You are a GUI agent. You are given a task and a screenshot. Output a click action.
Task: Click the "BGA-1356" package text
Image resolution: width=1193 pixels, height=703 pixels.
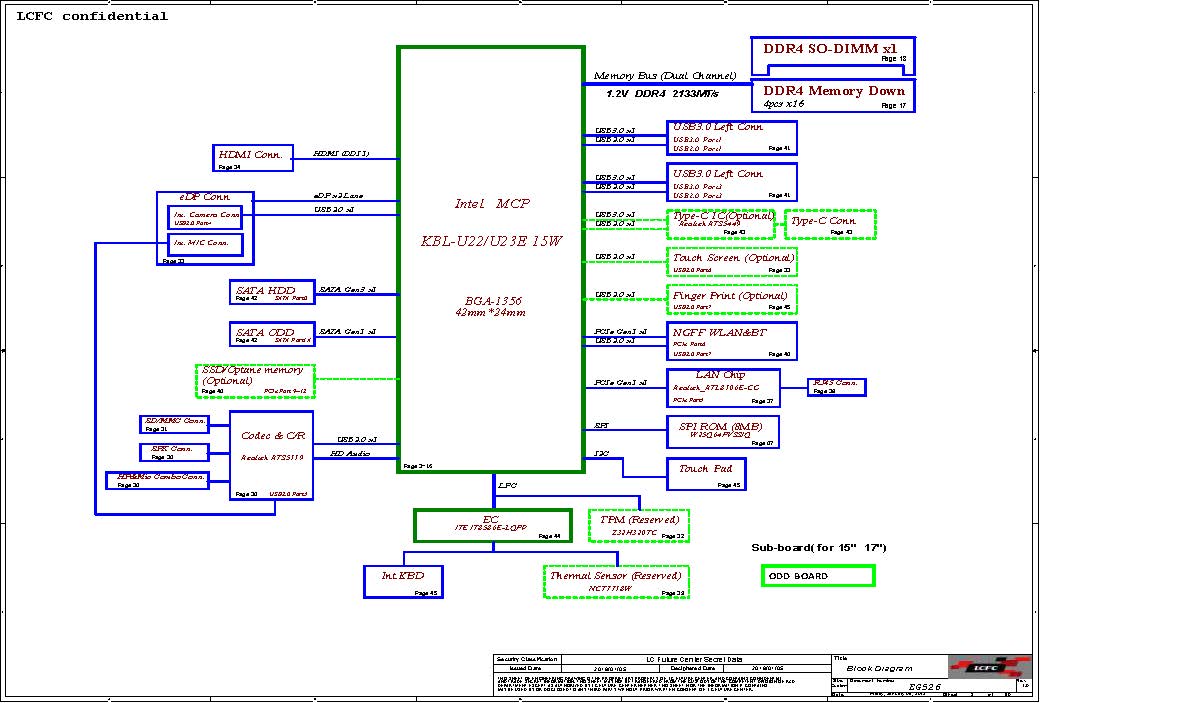493,301
